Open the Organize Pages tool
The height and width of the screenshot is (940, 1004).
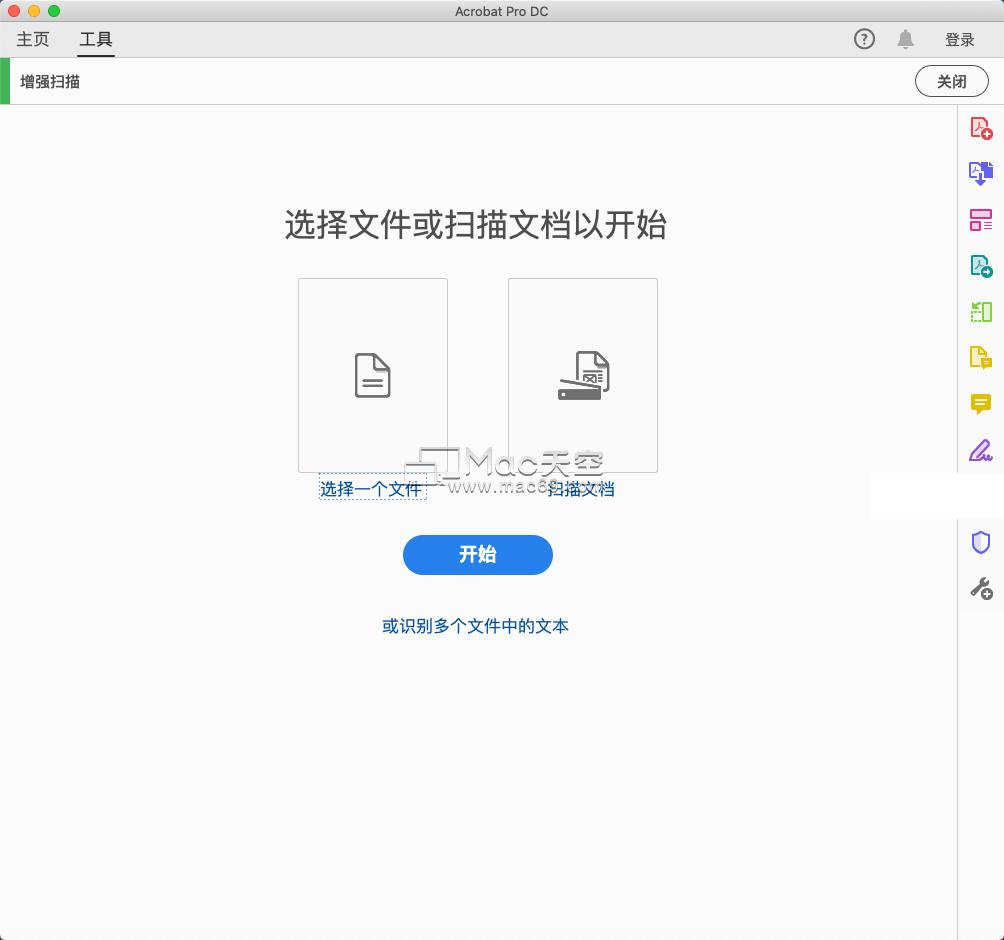[981, 218]
